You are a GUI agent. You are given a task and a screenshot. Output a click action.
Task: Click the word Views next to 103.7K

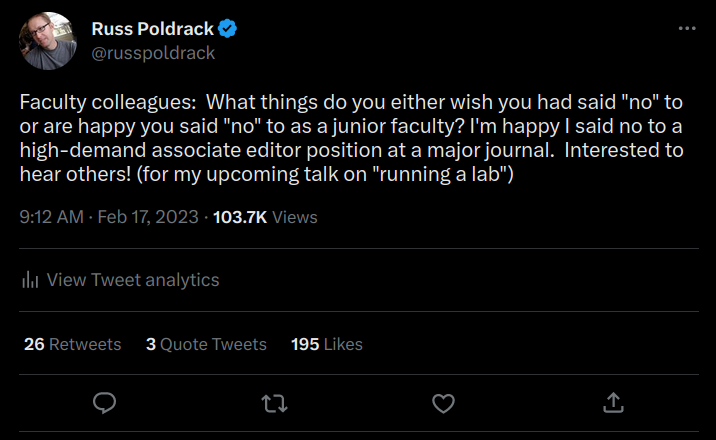point(295,216)
